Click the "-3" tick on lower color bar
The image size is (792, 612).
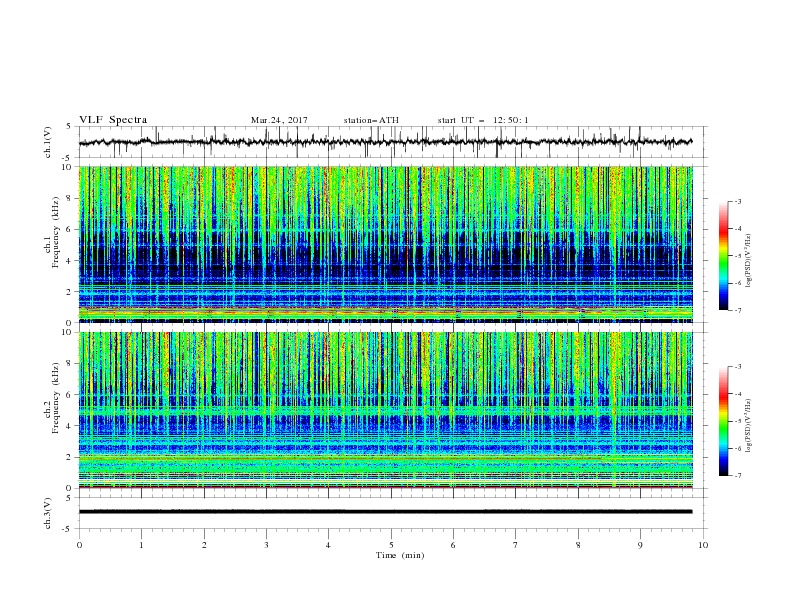pos(737,367)
